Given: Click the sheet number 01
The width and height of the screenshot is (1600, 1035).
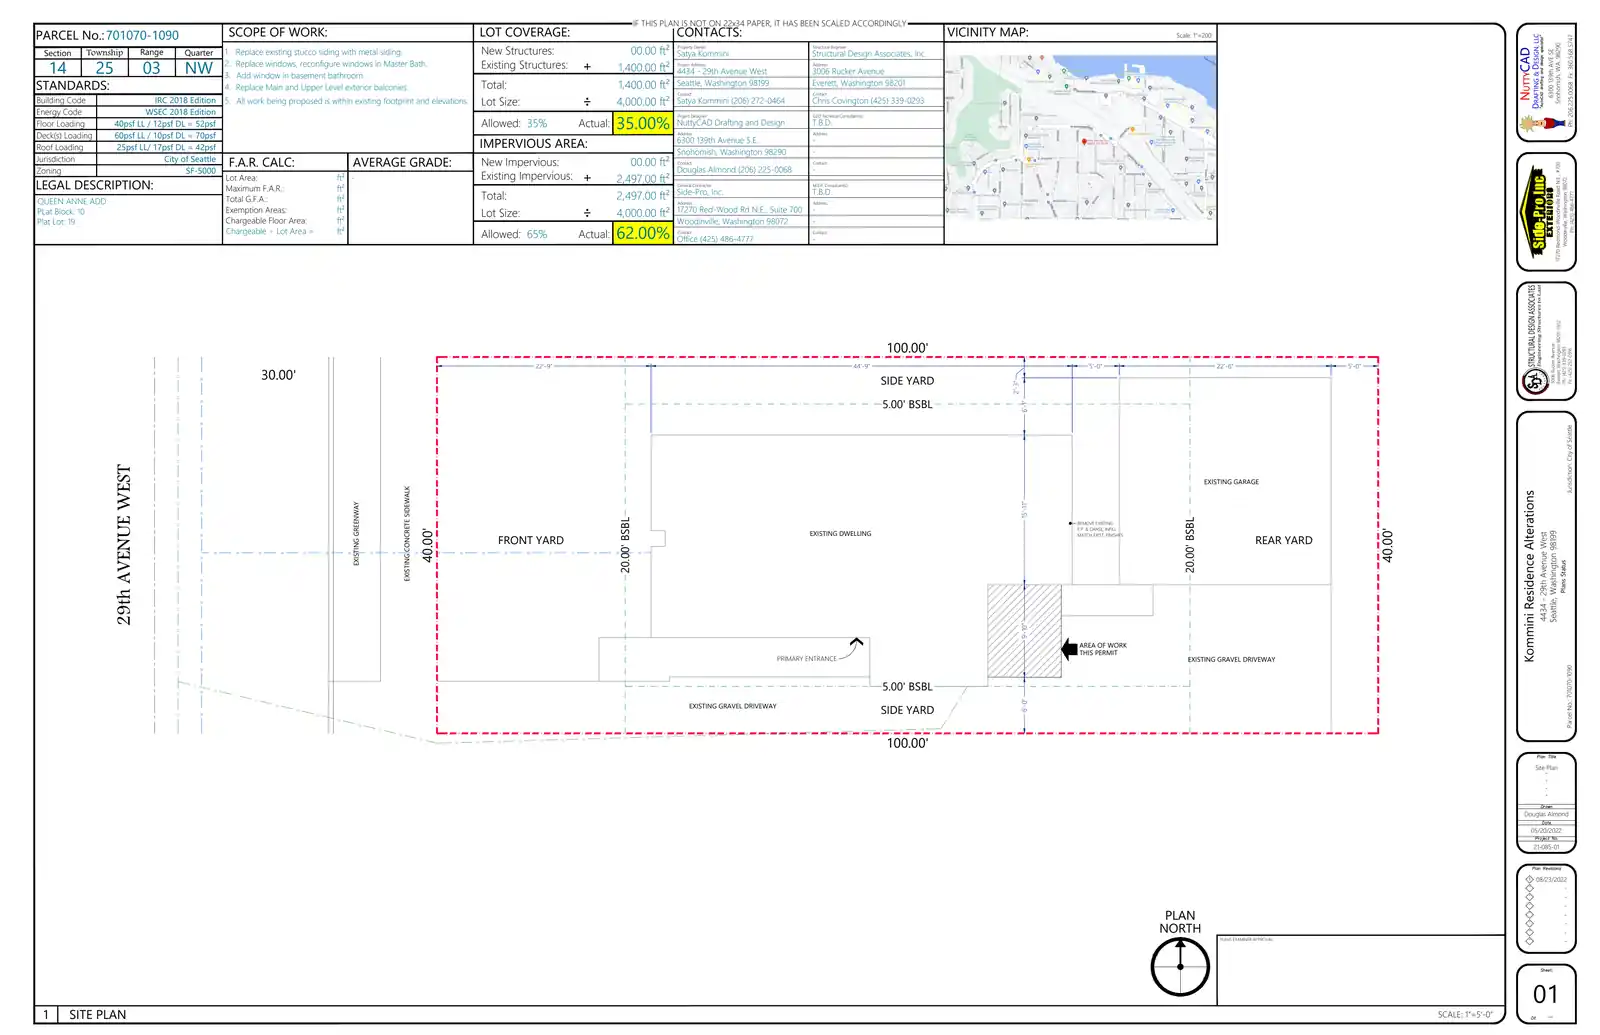Looking at the screenshot, I should tap(1546, 994).
